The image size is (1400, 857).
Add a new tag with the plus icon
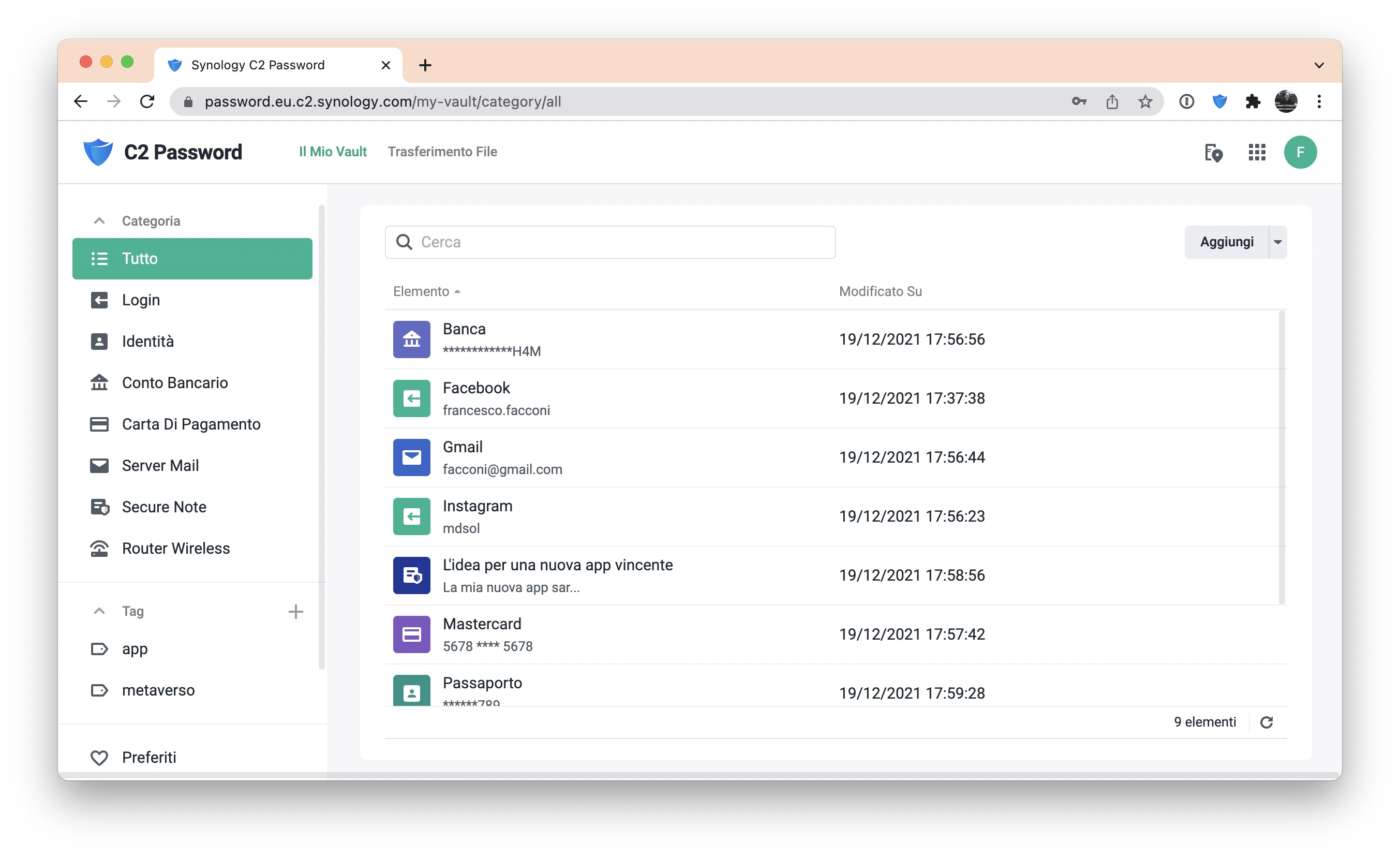[295, 610]
